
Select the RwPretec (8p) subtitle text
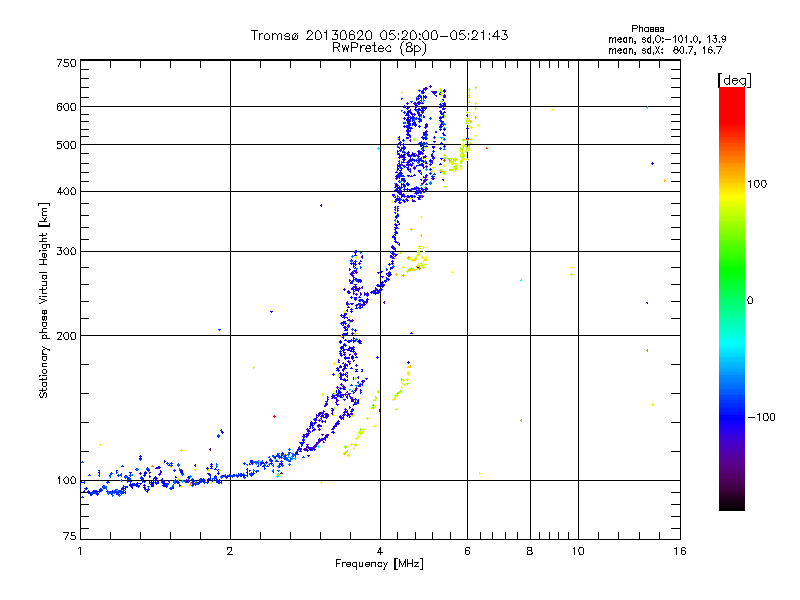point(379,47)
